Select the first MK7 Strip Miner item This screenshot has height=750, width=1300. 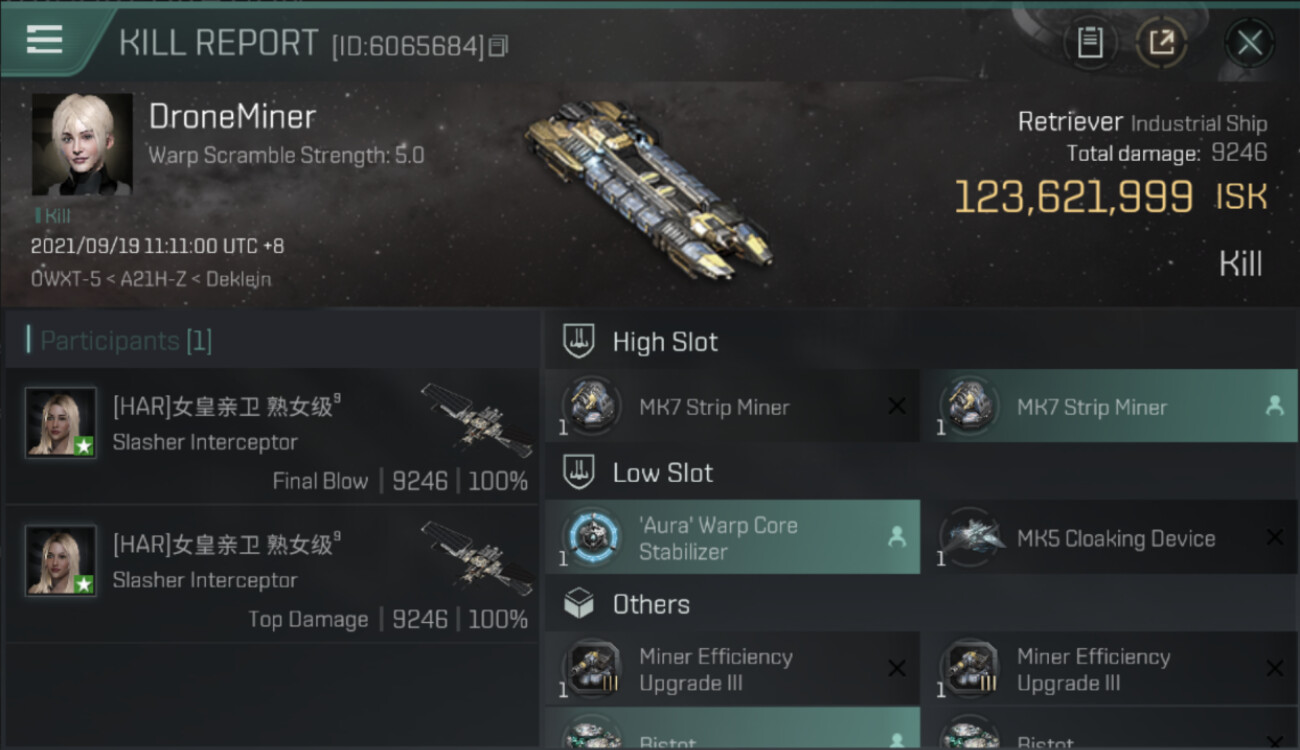coord(732,406)
